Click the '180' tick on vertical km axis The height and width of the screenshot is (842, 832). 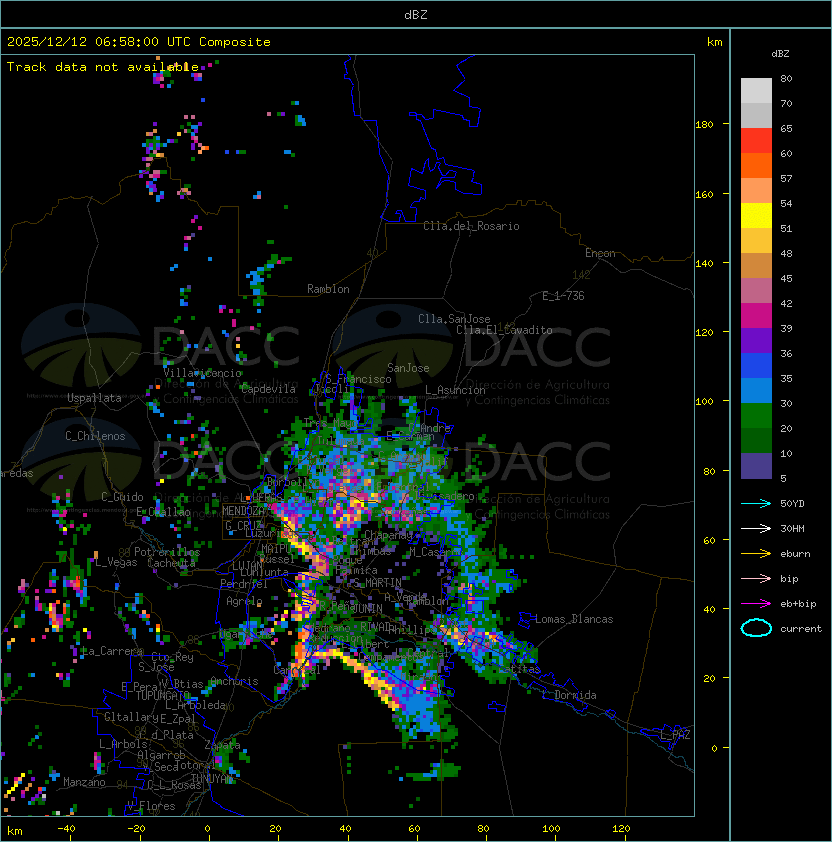tap(704, 124)
